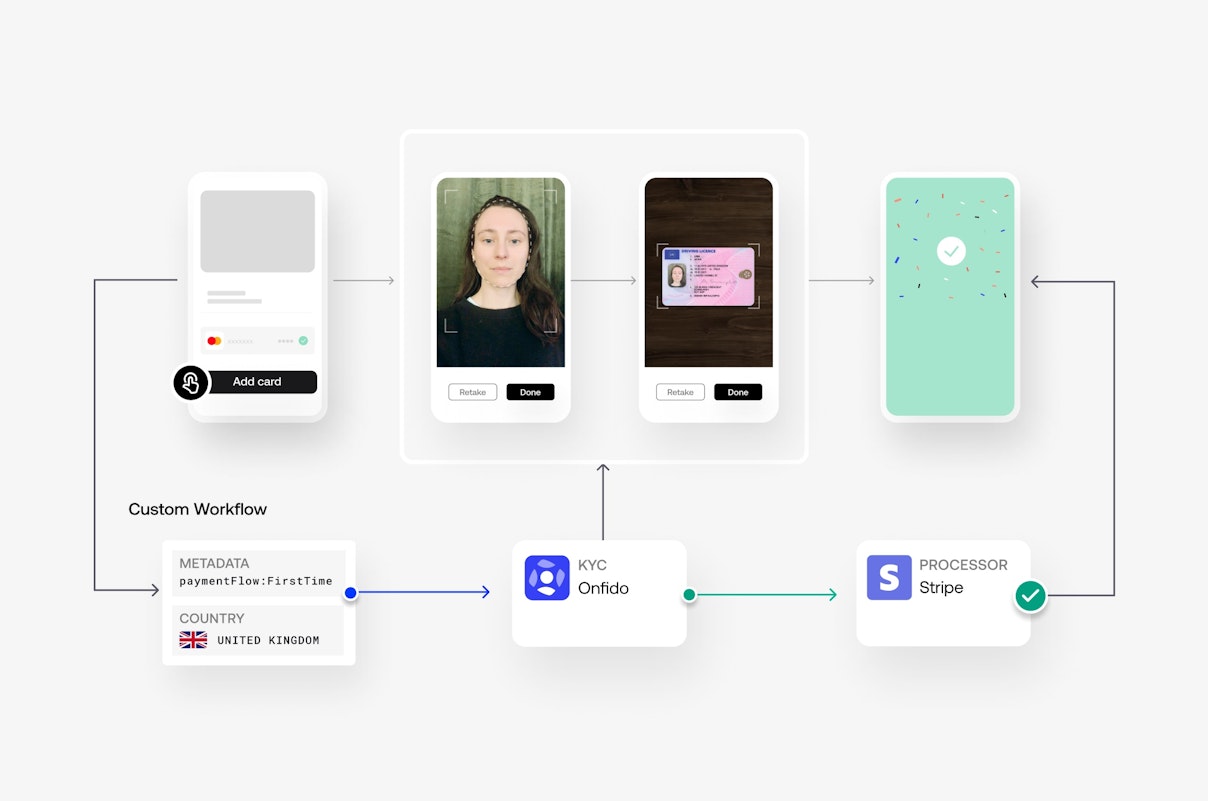1208x801 pixels.
Task: Select the KYC label
Action: point(592,566)
